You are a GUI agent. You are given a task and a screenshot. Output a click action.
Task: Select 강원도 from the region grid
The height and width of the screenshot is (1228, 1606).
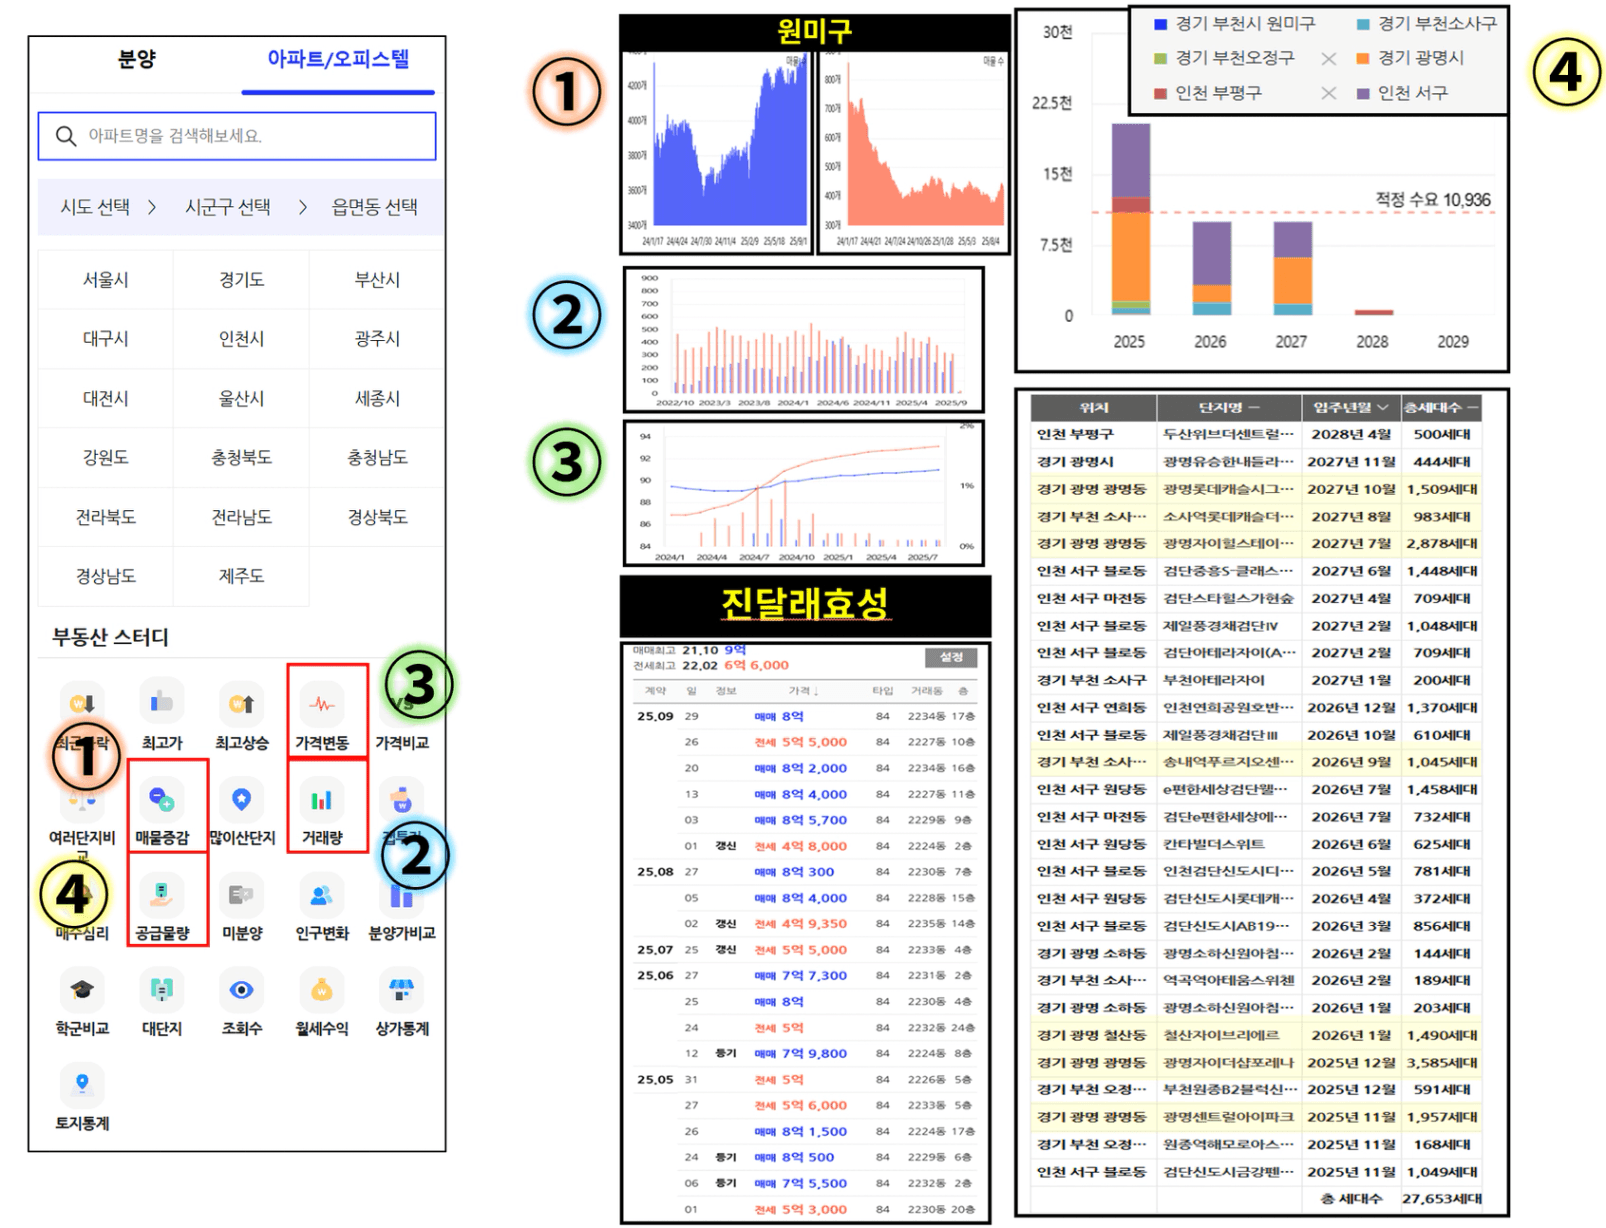click(x=105, y=458)
